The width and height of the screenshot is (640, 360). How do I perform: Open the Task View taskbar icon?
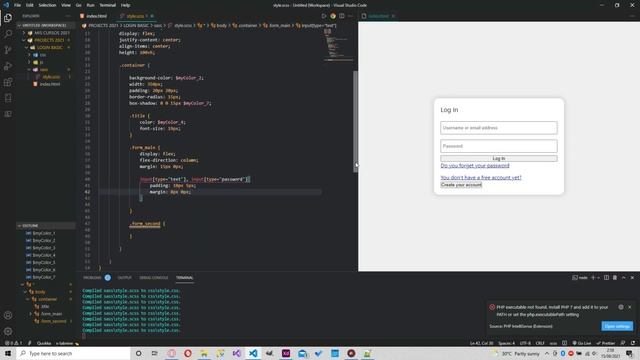pos(155,353)
